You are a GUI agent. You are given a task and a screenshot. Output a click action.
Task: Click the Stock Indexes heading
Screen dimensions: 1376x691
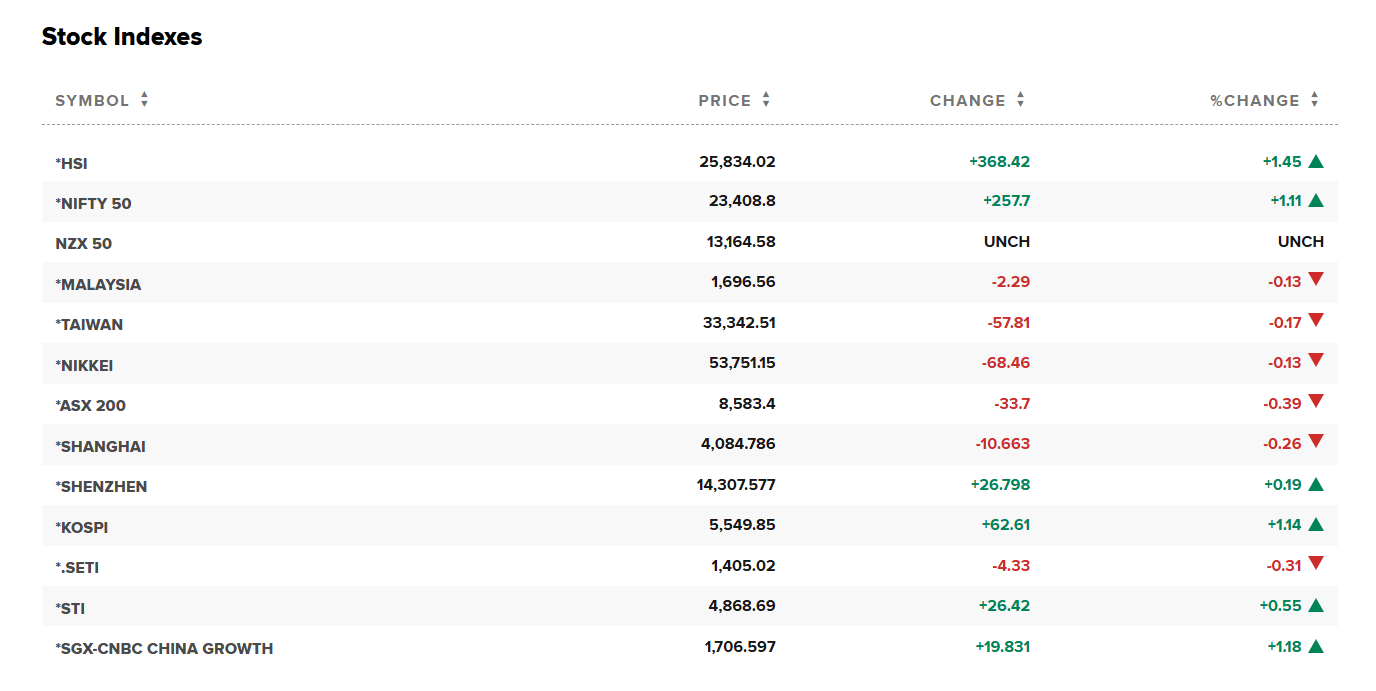122,37
